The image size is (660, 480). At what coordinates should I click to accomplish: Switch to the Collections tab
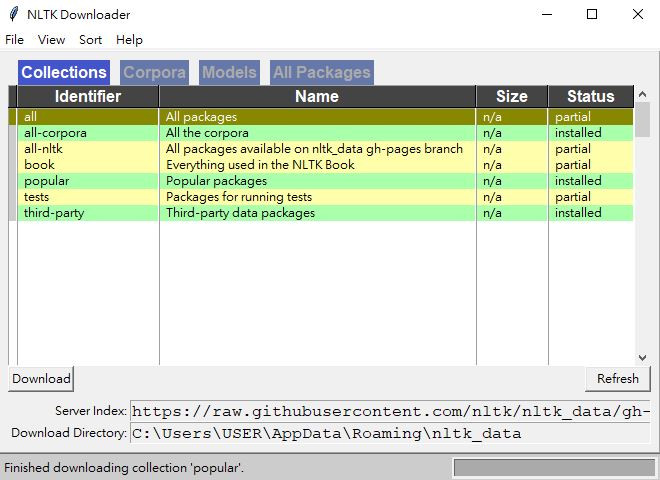(64, 72)
